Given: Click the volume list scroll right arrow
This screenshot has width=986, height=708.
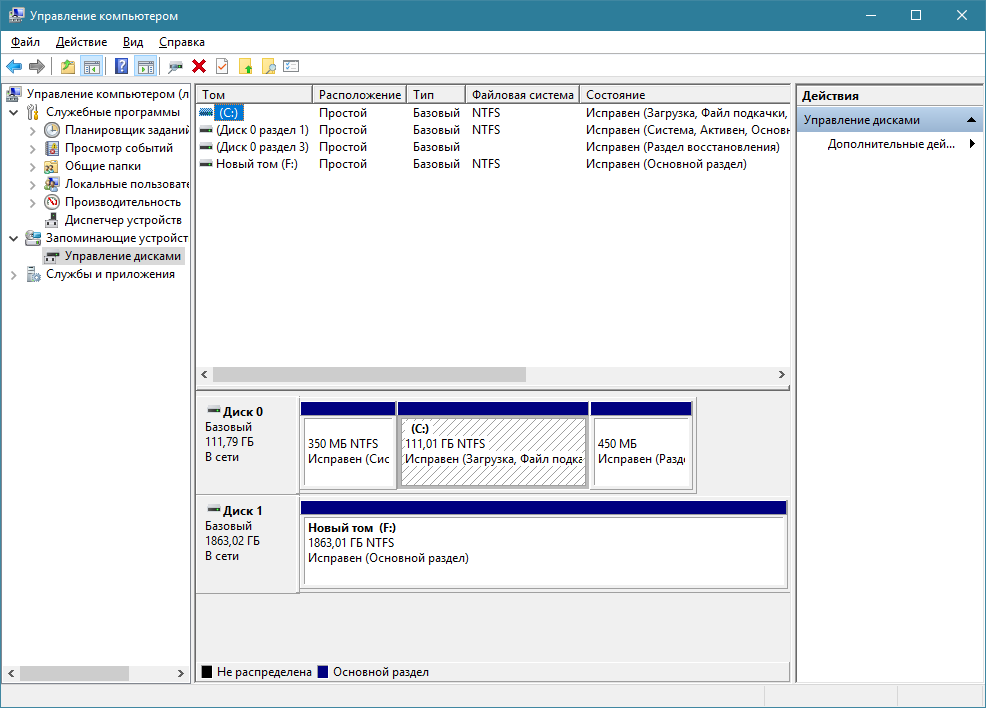Looking at the screenshot, I should [x=782, y=374].
